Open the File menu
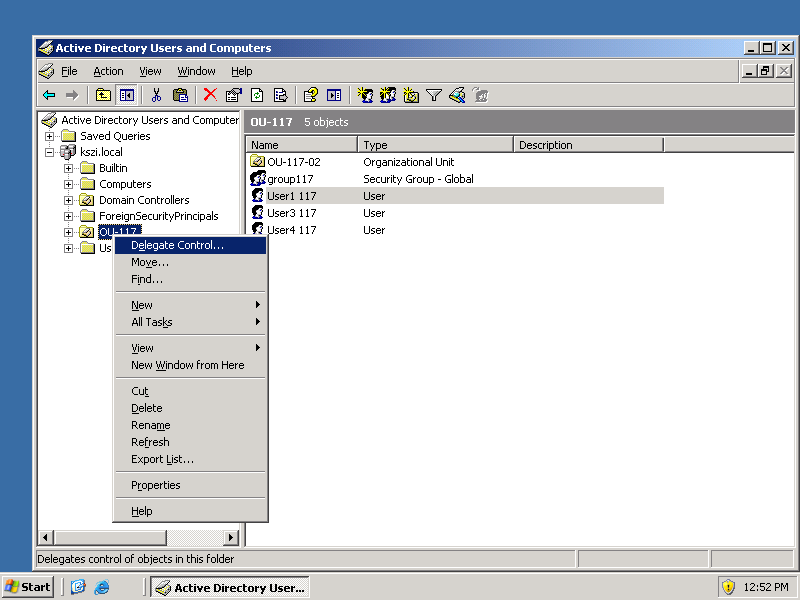The height and width of the screenshot is (600, 800). coord(69,71)
